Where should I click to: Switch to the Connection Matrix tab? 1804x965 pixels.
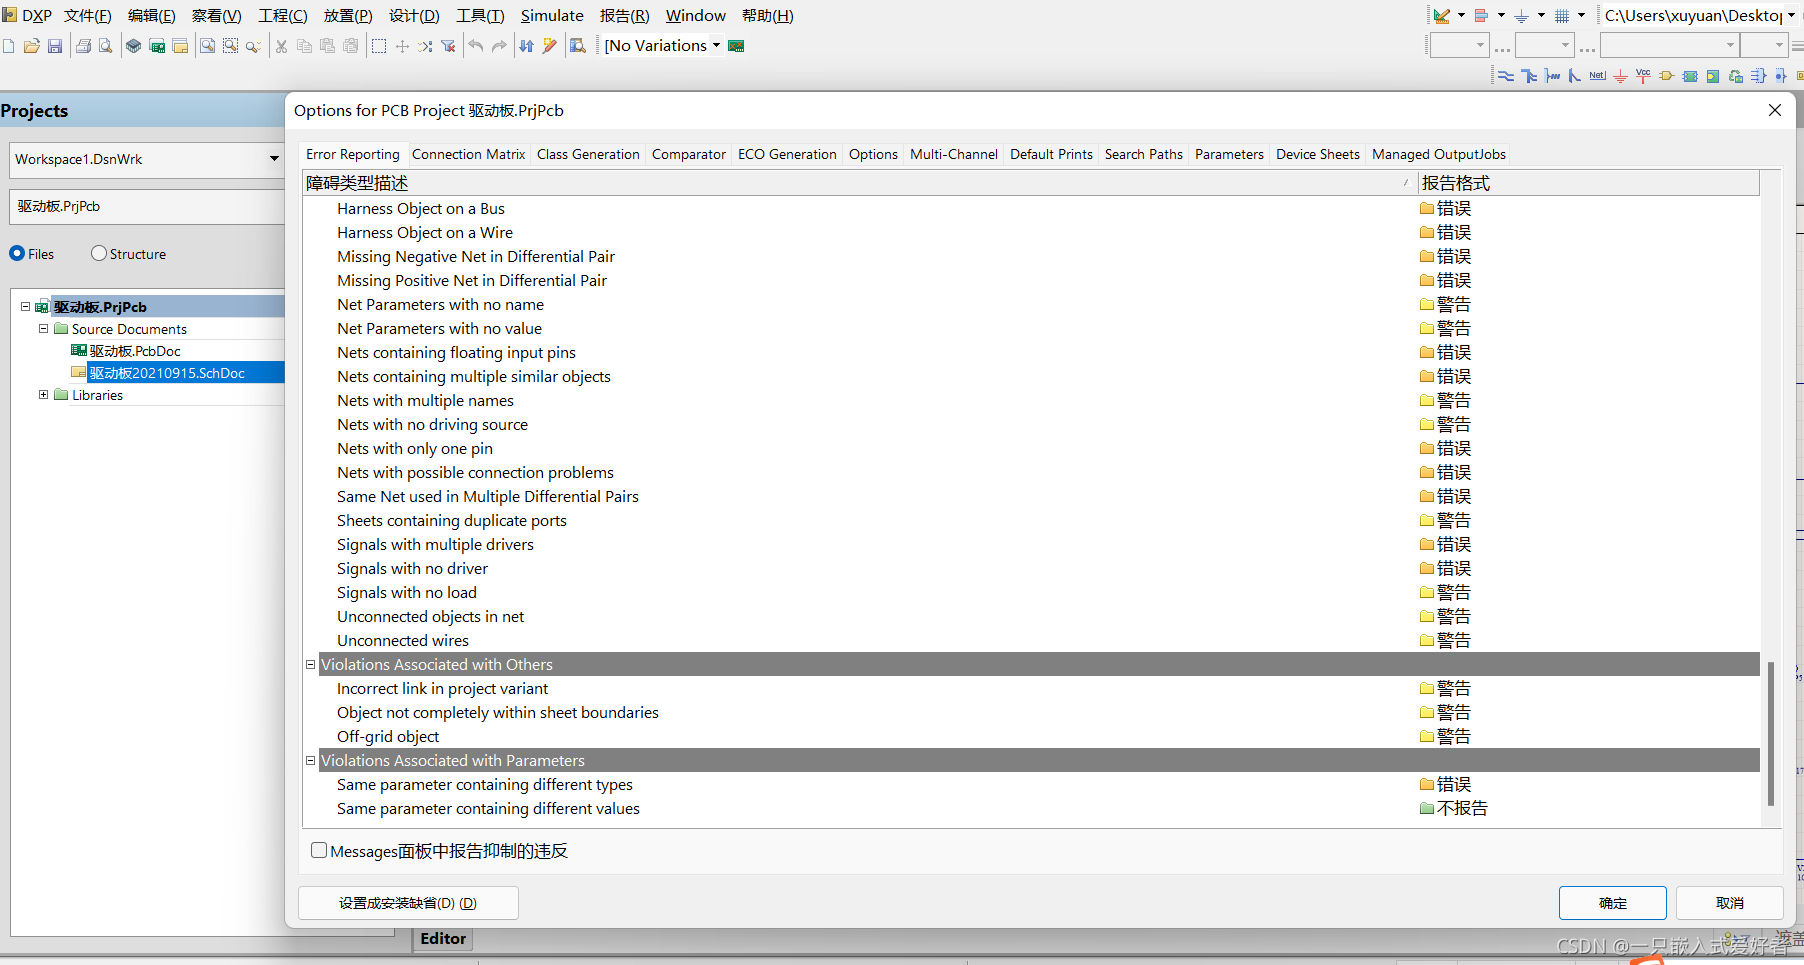468,154
